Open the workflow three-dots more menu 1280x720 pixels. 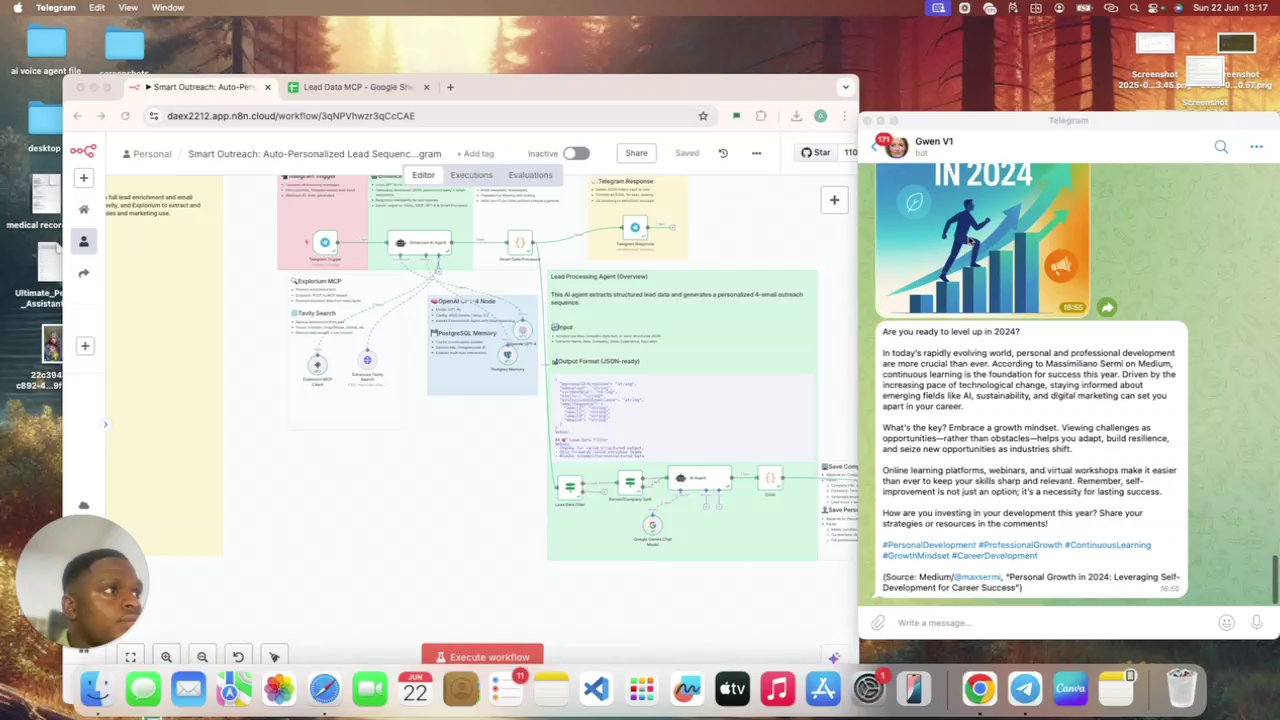pos(756,153)
